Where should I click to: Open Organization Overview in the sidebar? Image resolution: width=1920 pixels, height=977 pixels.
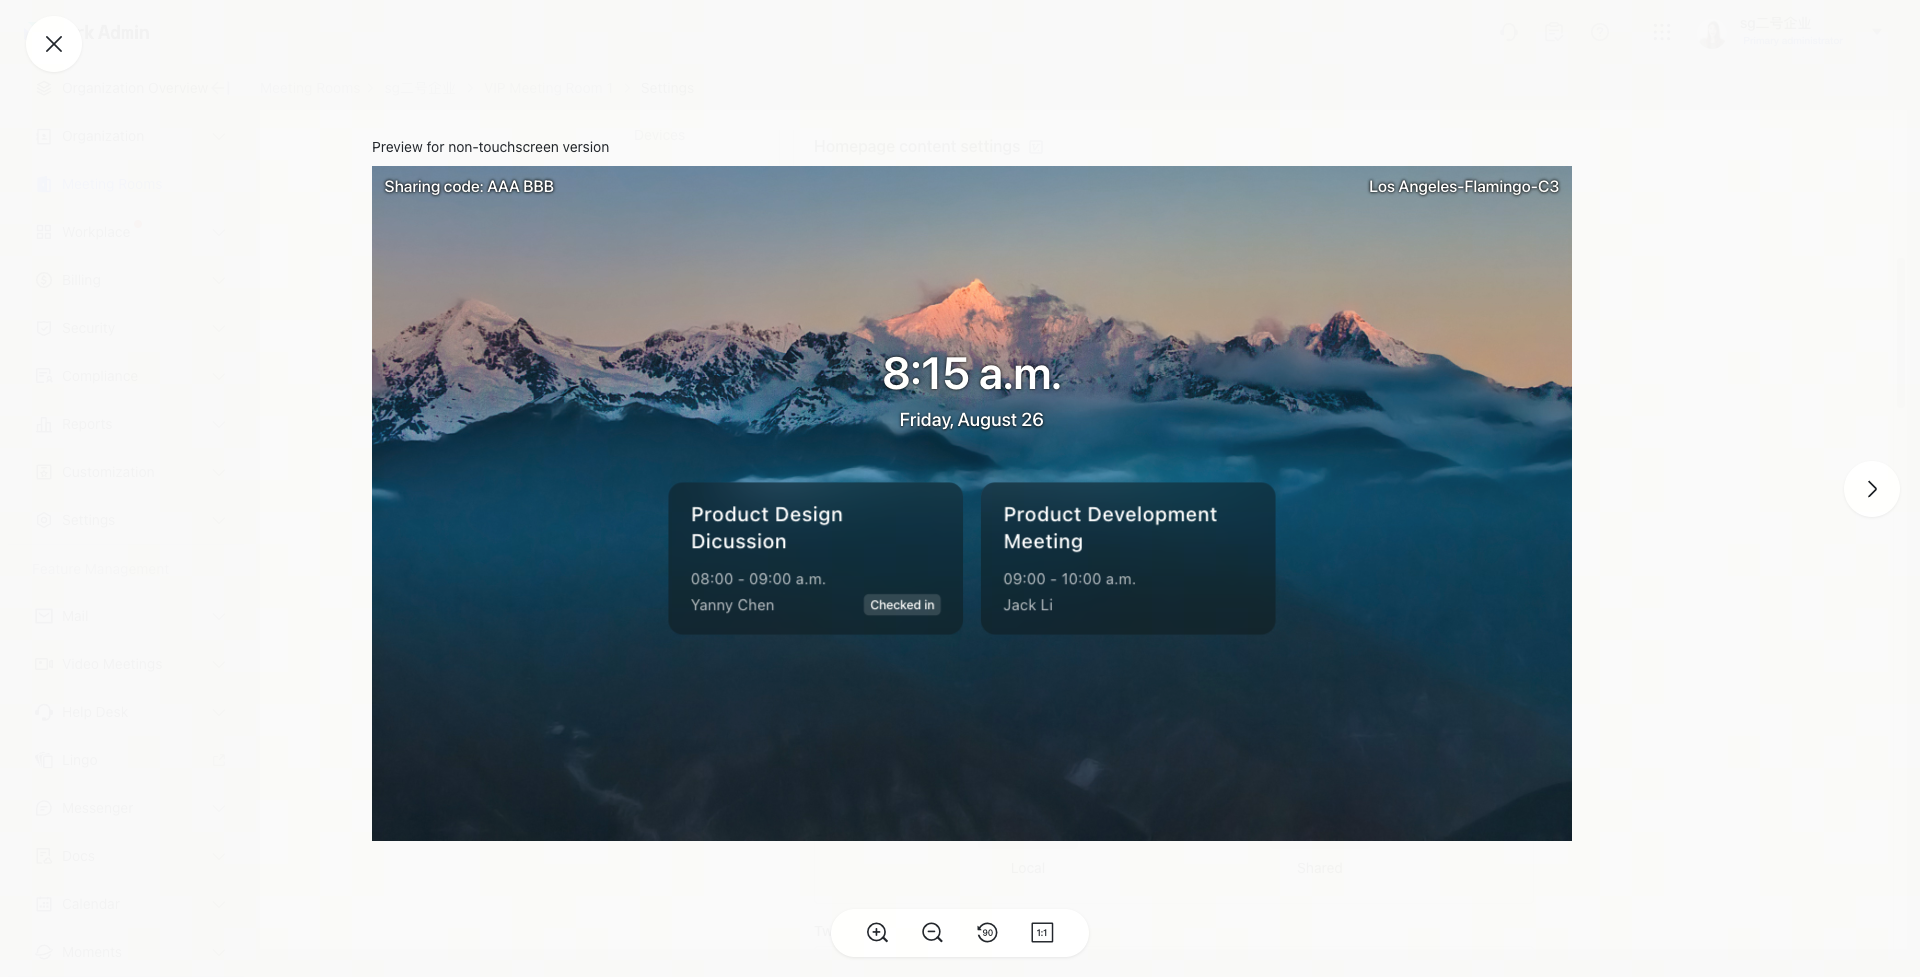(x=135, y=88)
